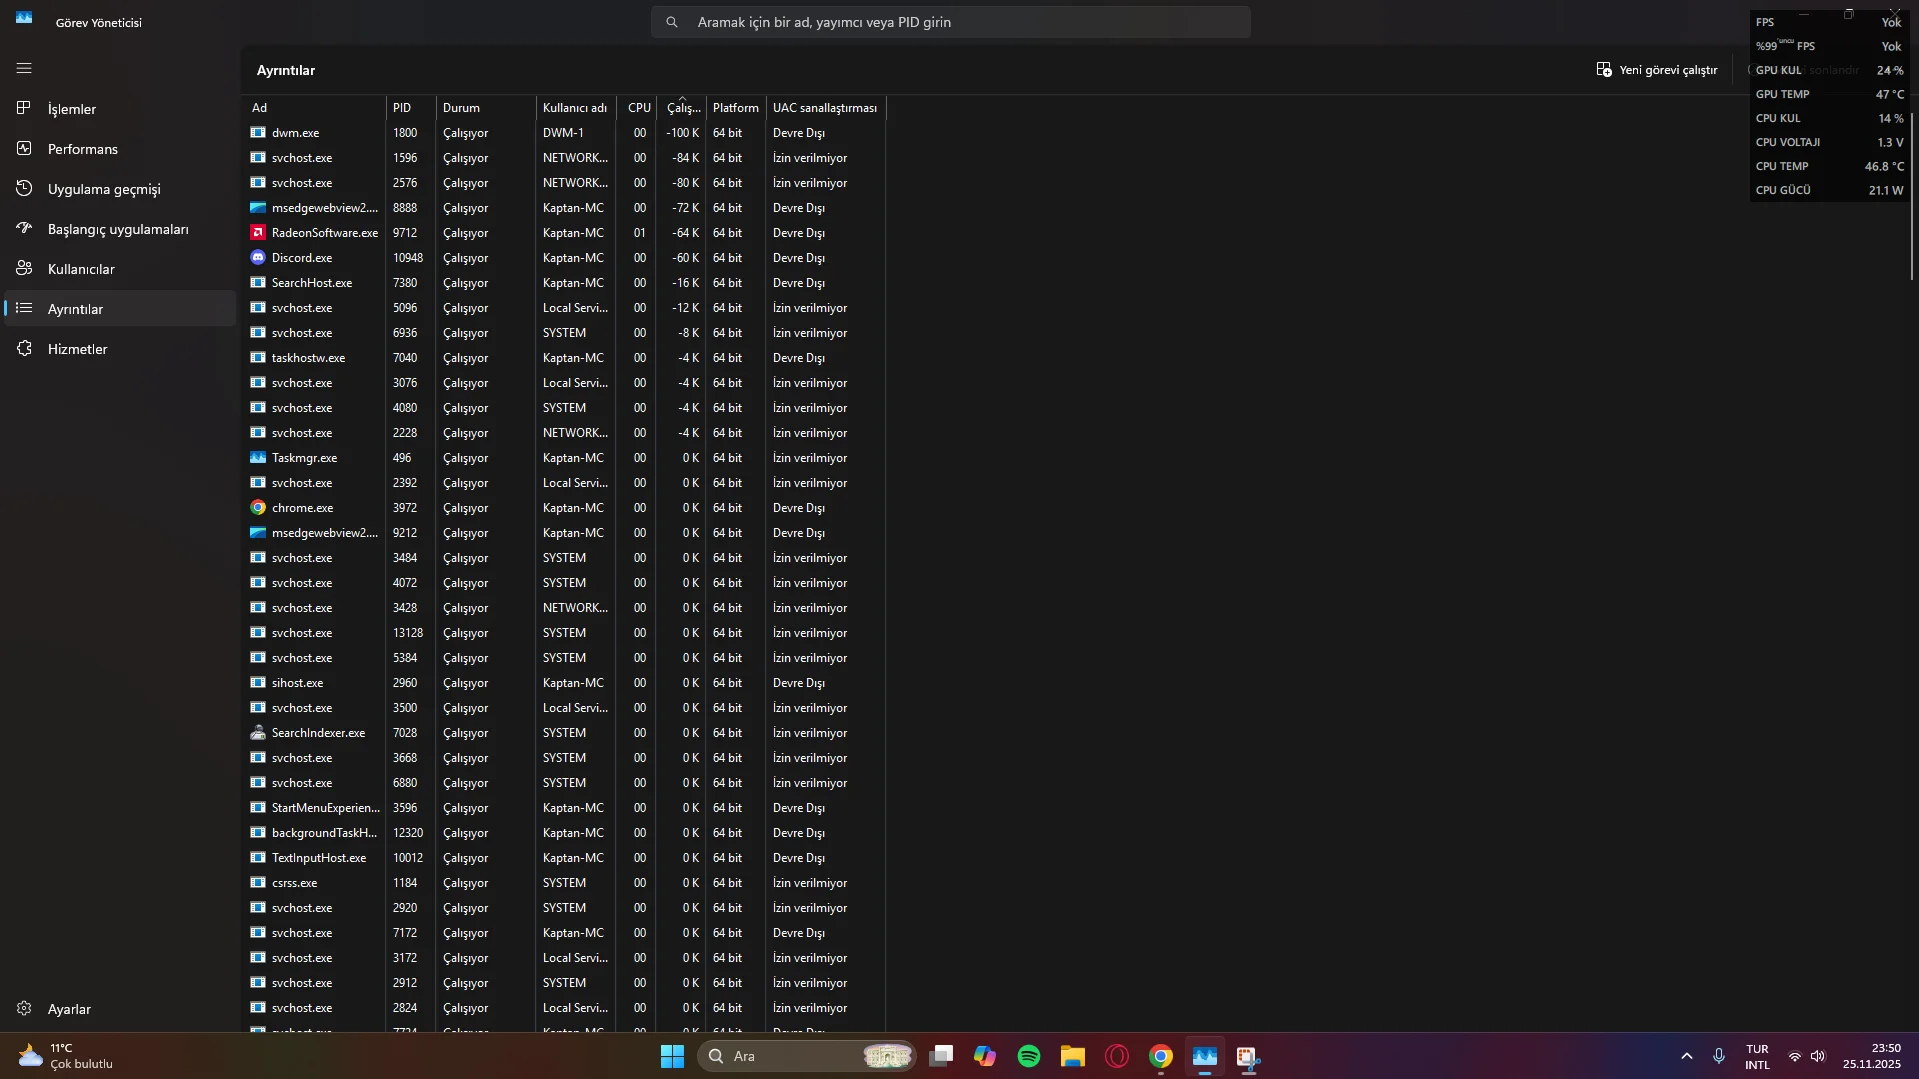Launch Copilot from the taskbar
This screenshot has width=1919, height=1079.
click(985, 1056)
